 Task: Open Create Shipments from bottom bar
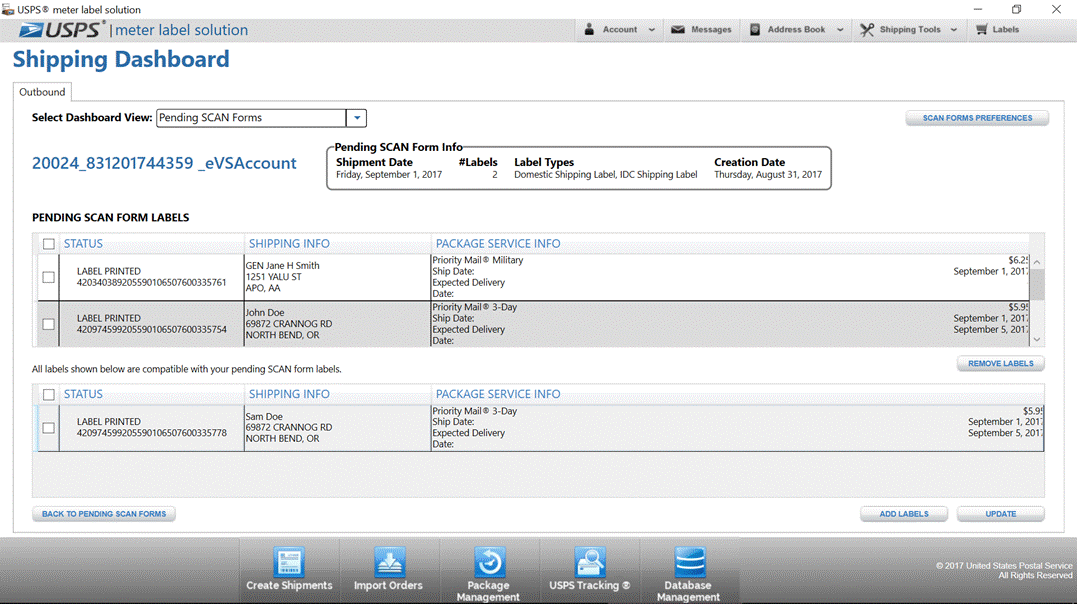click(289, 569)
